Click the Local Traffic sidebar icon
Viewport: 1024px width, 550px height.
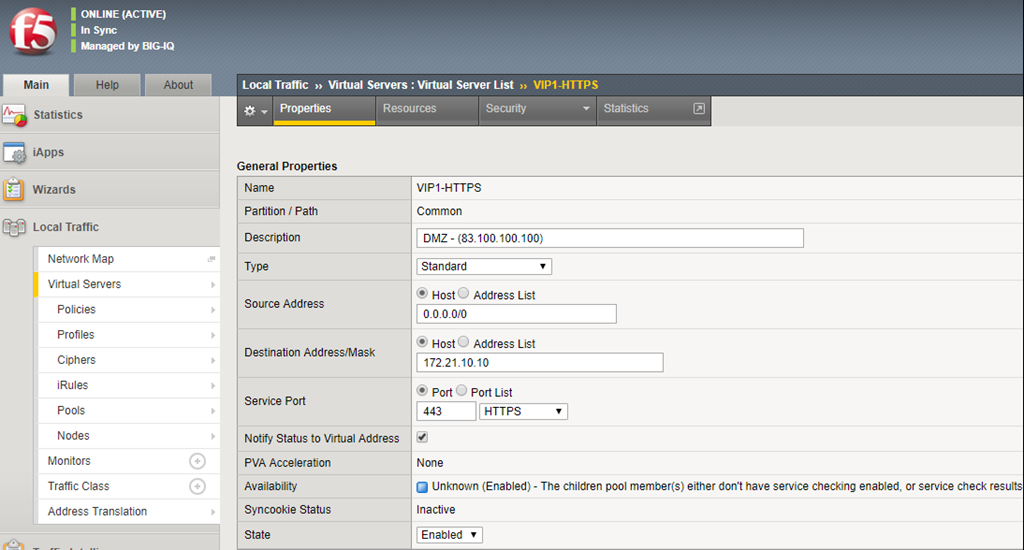coord(14,227)
